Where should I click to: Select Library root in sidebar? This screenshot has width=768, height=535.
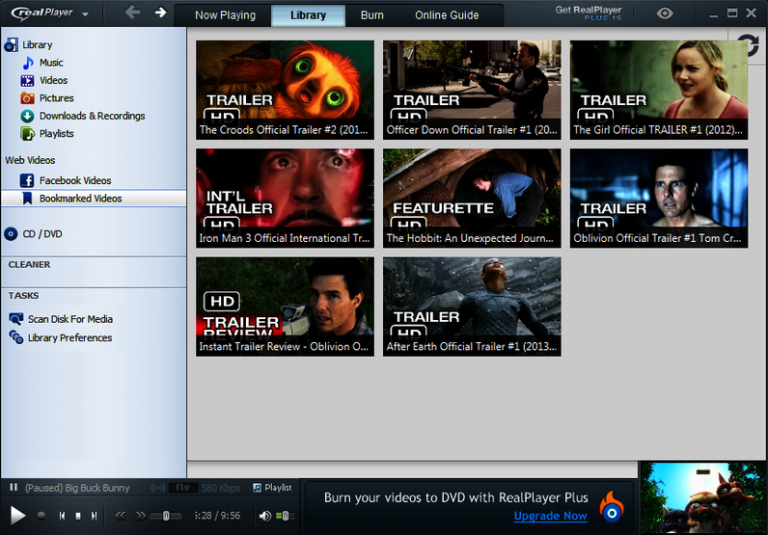[37, 45]
